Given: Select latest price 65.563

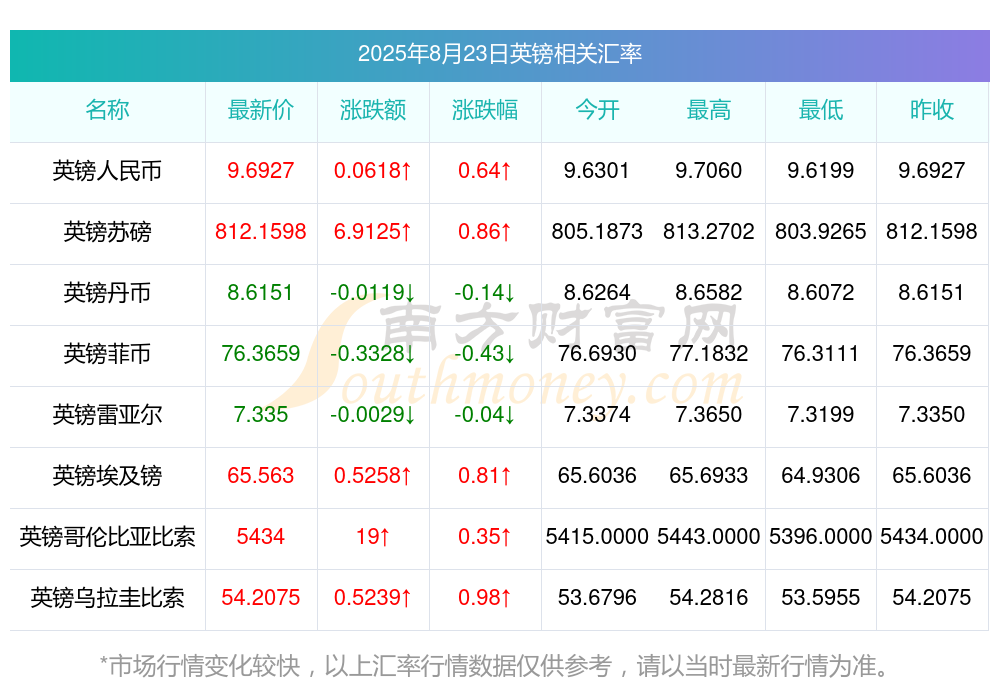Looking at the screenshot, I should pyautogui.click(x=261, y=476).
